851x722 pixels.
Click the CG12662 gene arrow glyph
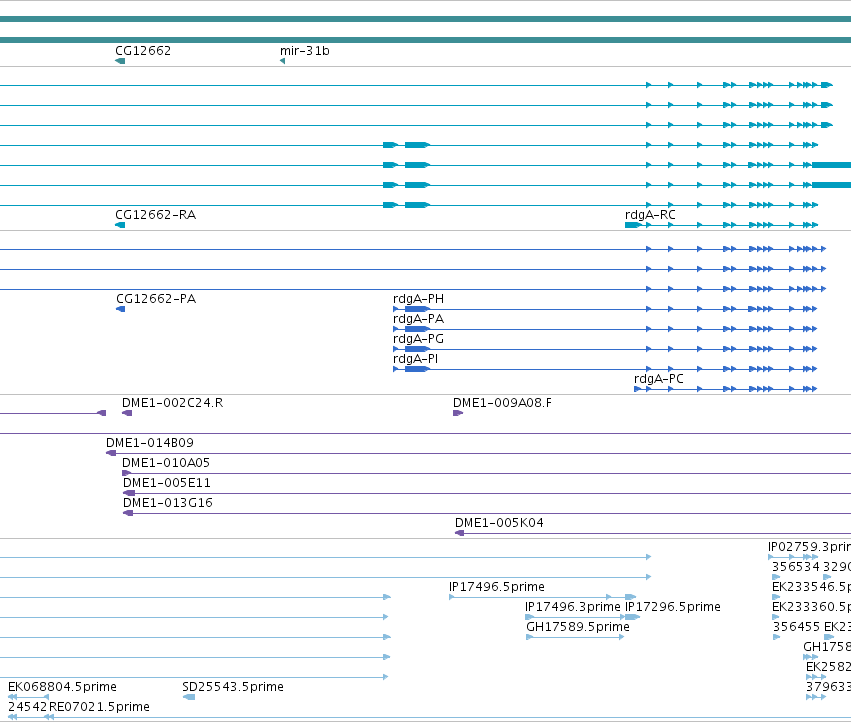point(120,61)
